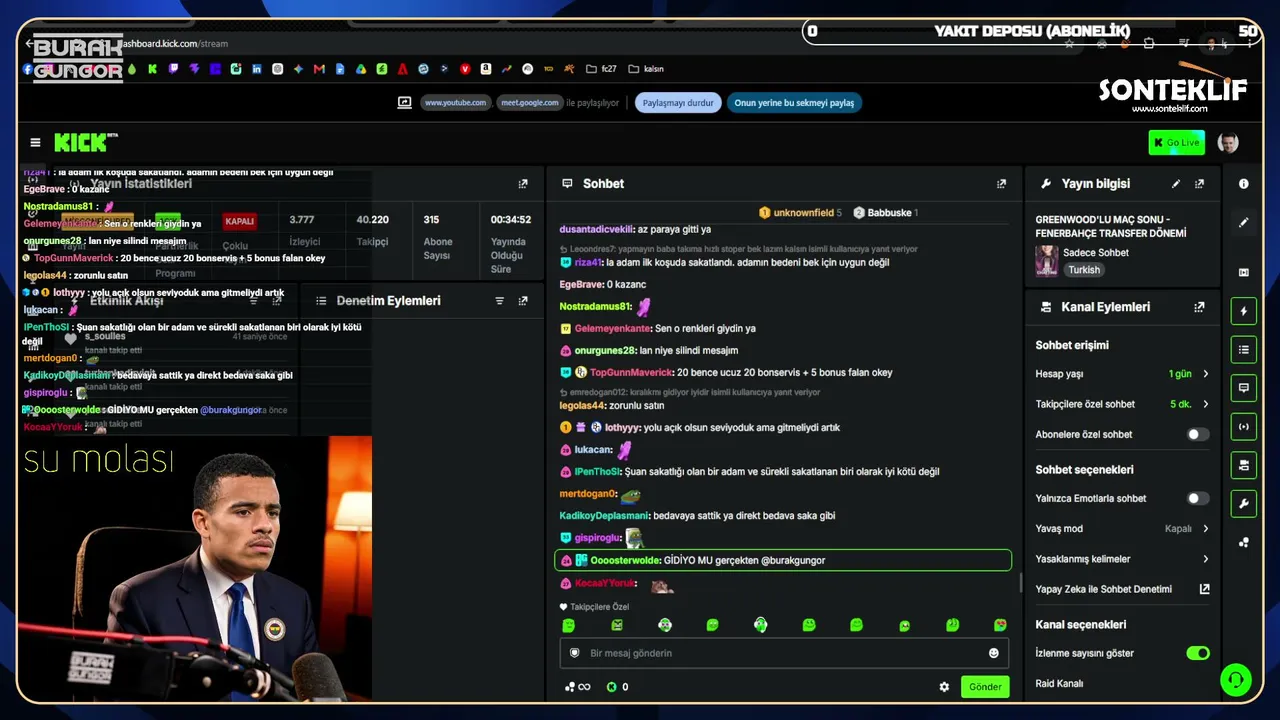Open the Adobe bookmark icon
Image resolution: width=1280 pixels, height=720 pixels.
pos(402,69)
